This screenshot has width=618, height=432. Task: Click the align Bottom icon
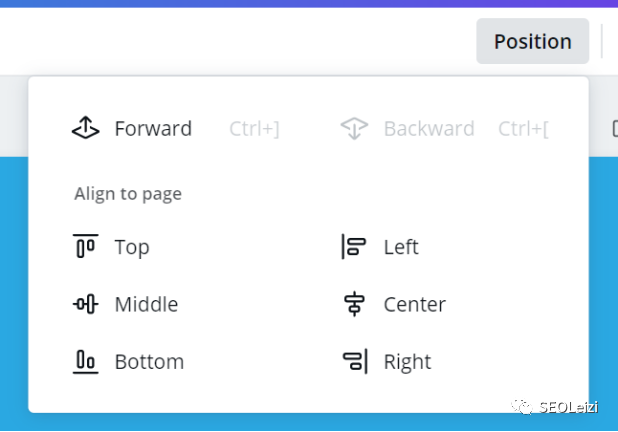click(86, 361)
